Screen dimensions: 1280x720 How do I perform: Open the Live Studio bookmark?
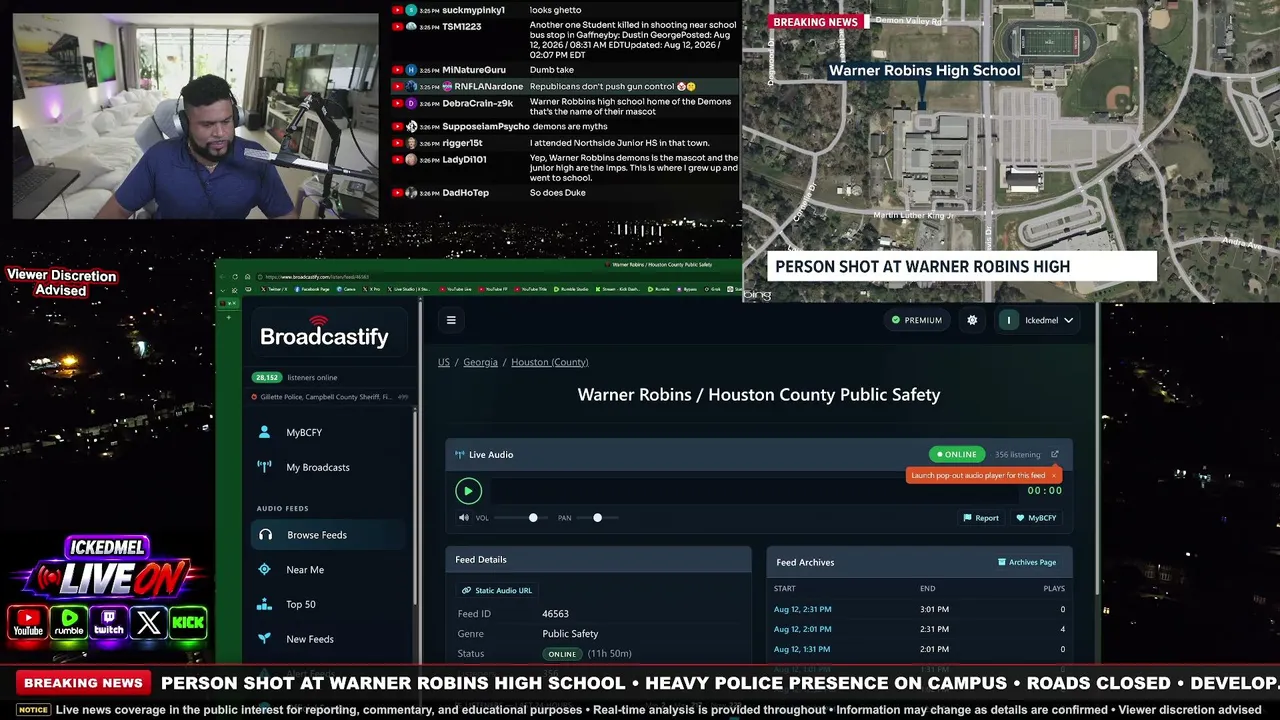tap(409, 289)
